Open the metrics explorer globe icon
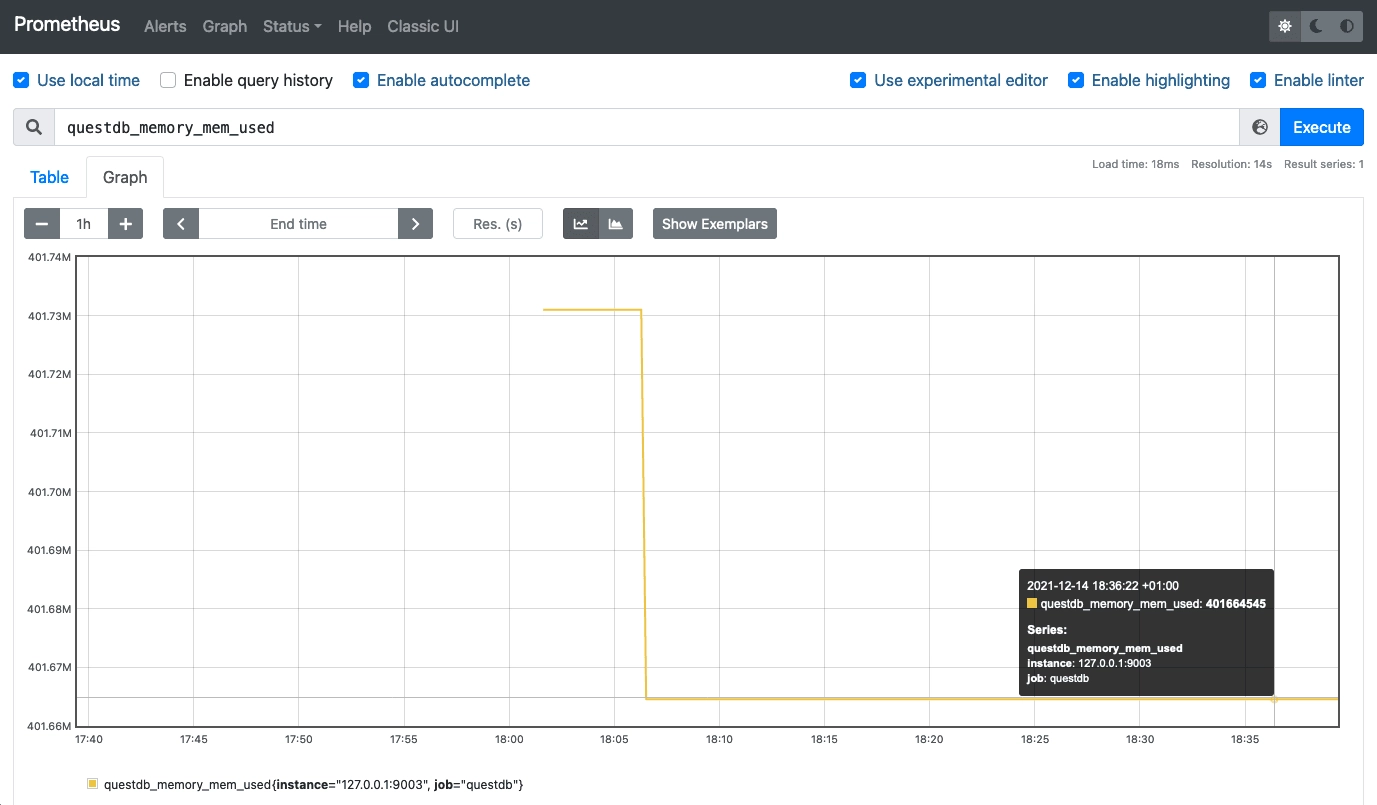The height and width of the screenshot is (805, 1377). pos(1259,127)
